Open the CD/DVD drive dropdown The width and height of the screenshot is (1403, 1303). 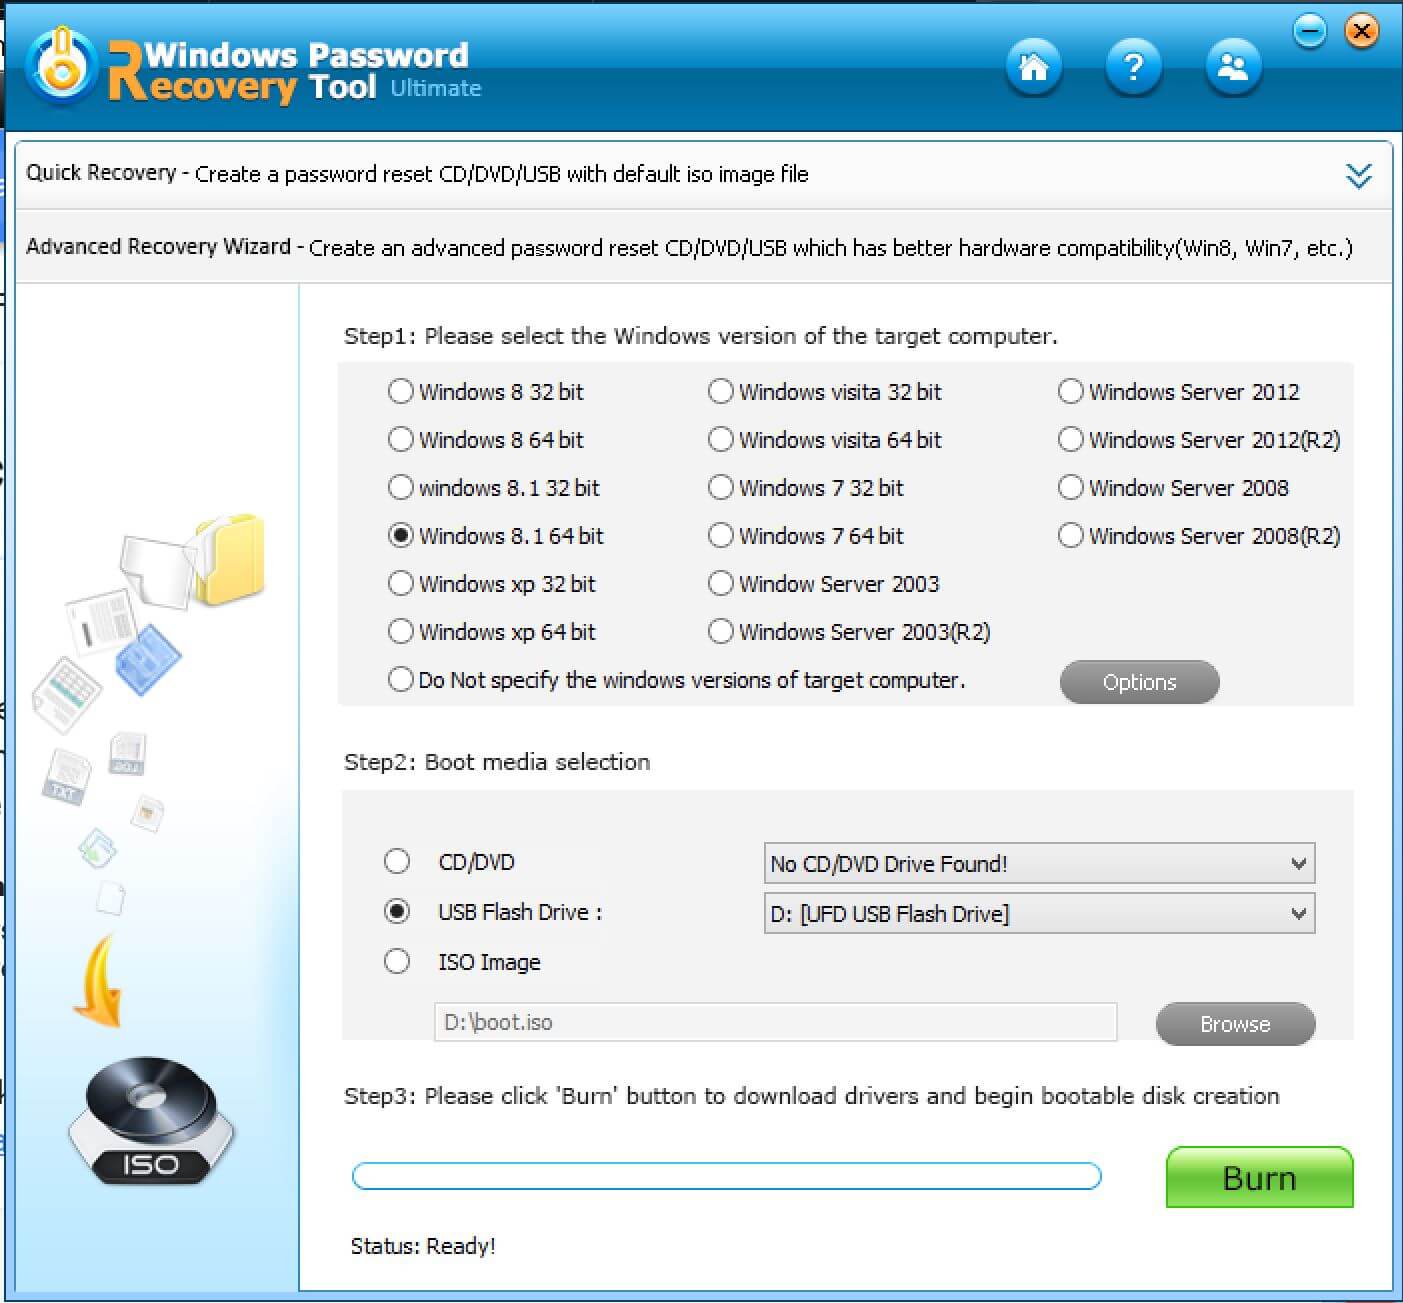tap(1038, 864)
